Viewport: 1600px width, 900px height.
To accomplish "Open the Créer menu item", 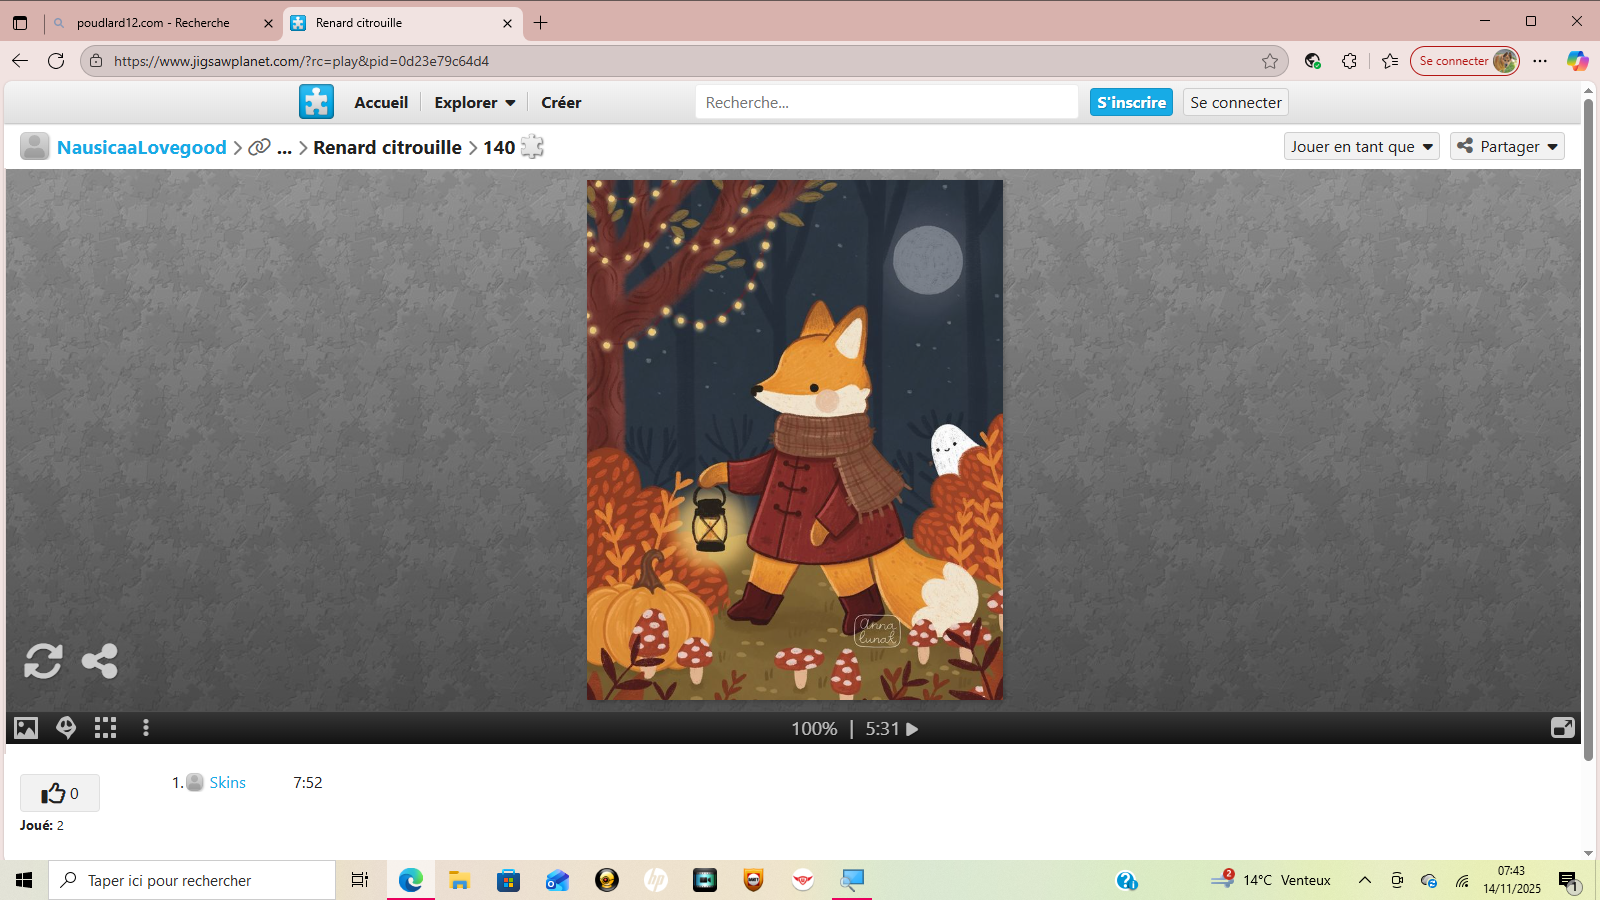I will (x=561, y=102).
